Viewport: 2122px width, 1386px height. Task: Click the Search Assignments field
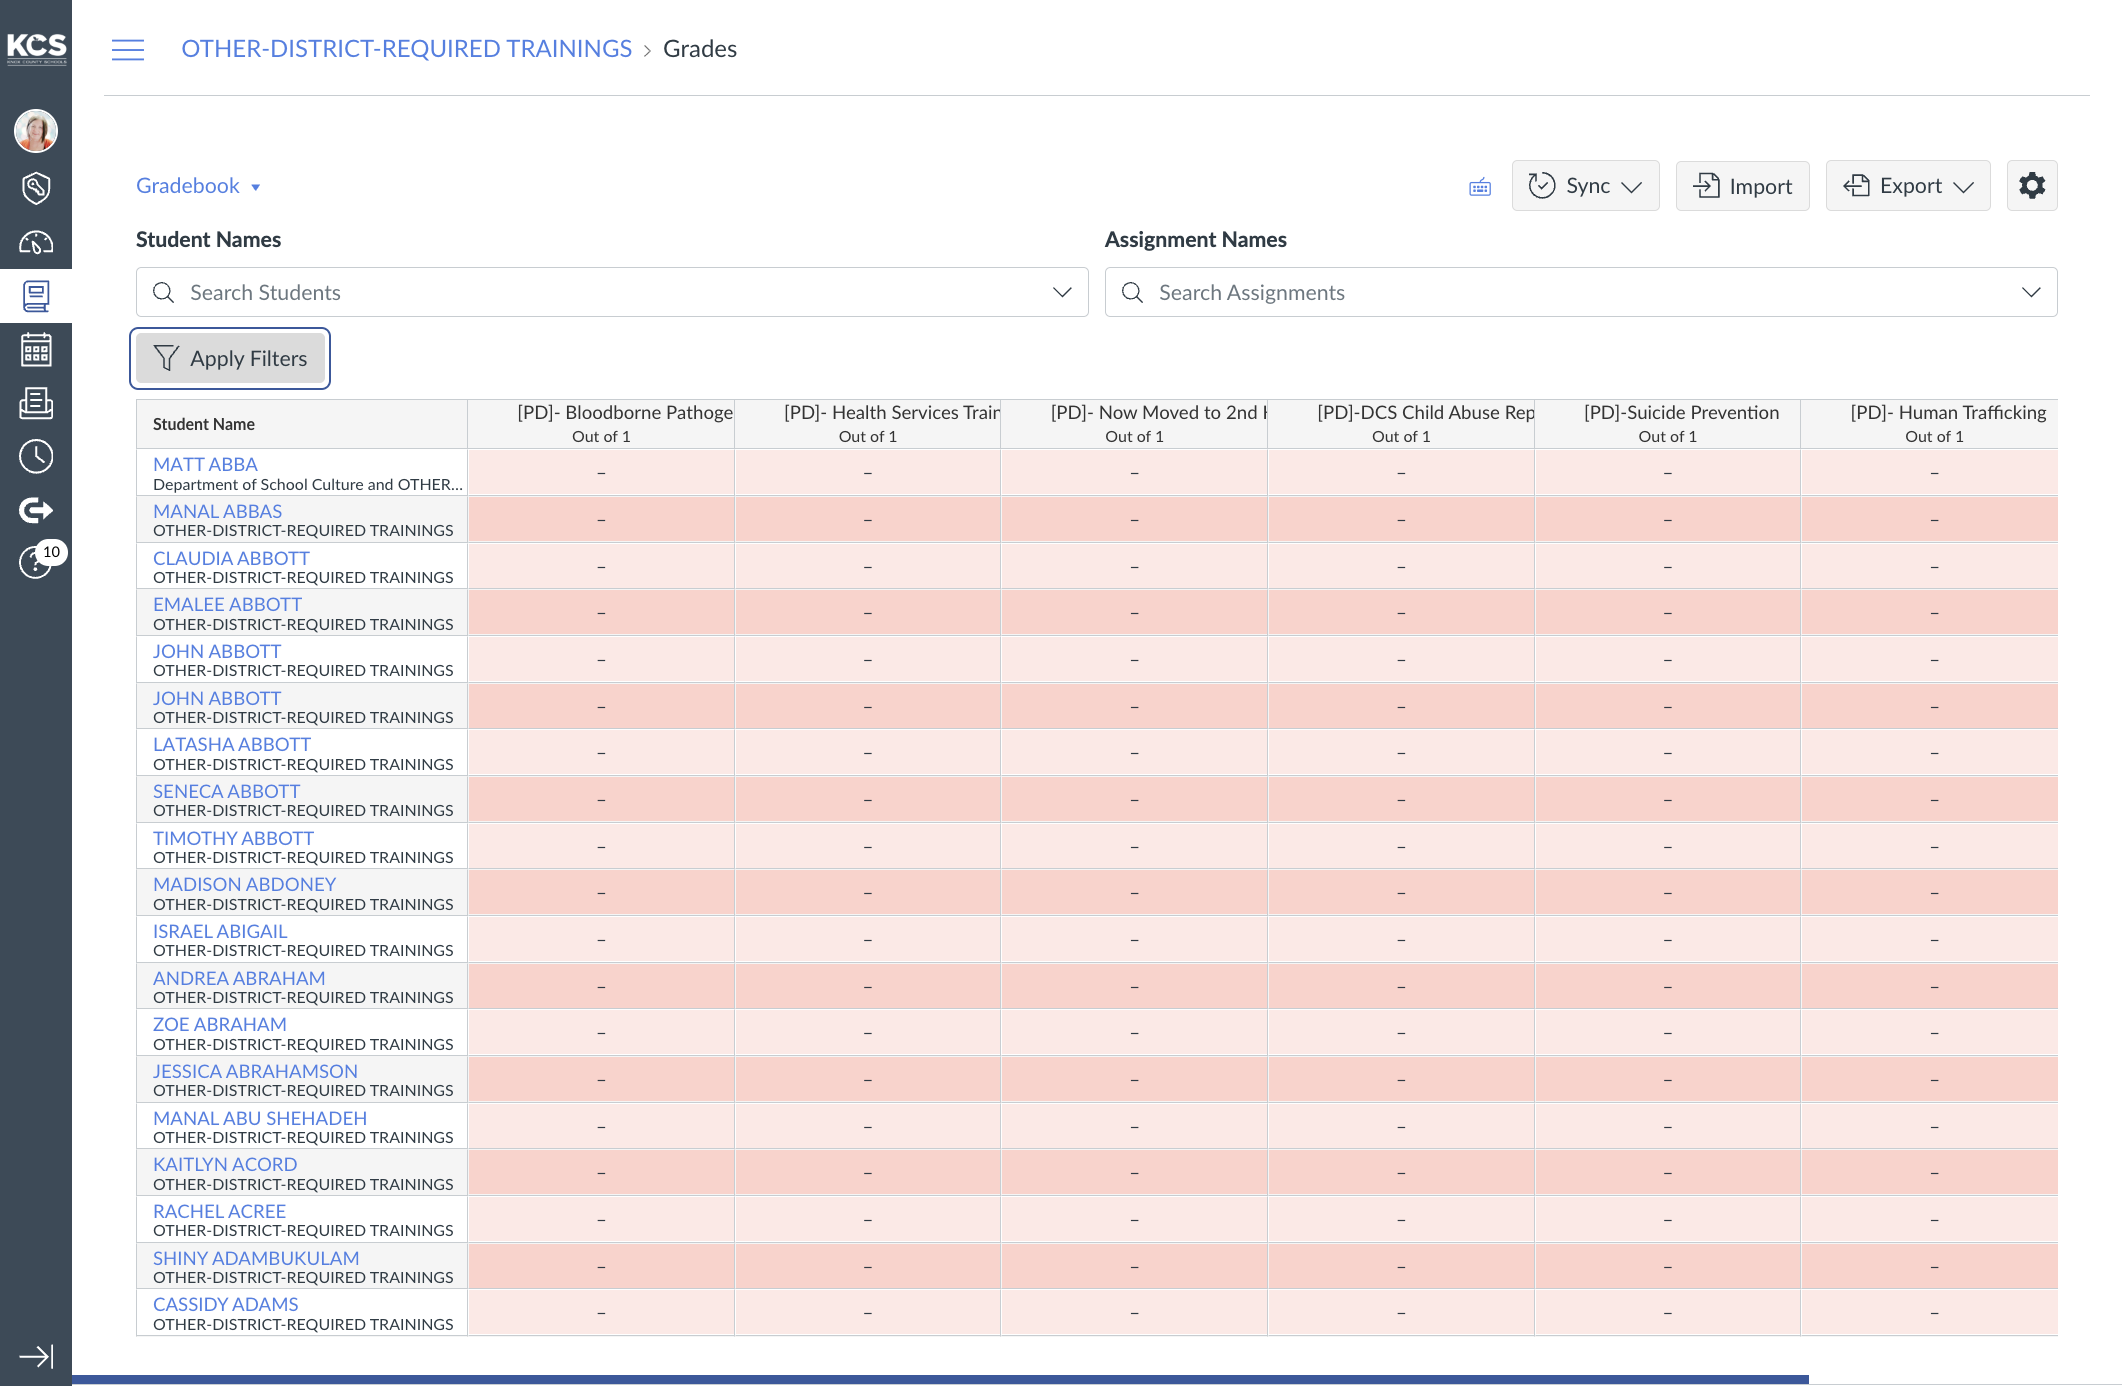1581,292
